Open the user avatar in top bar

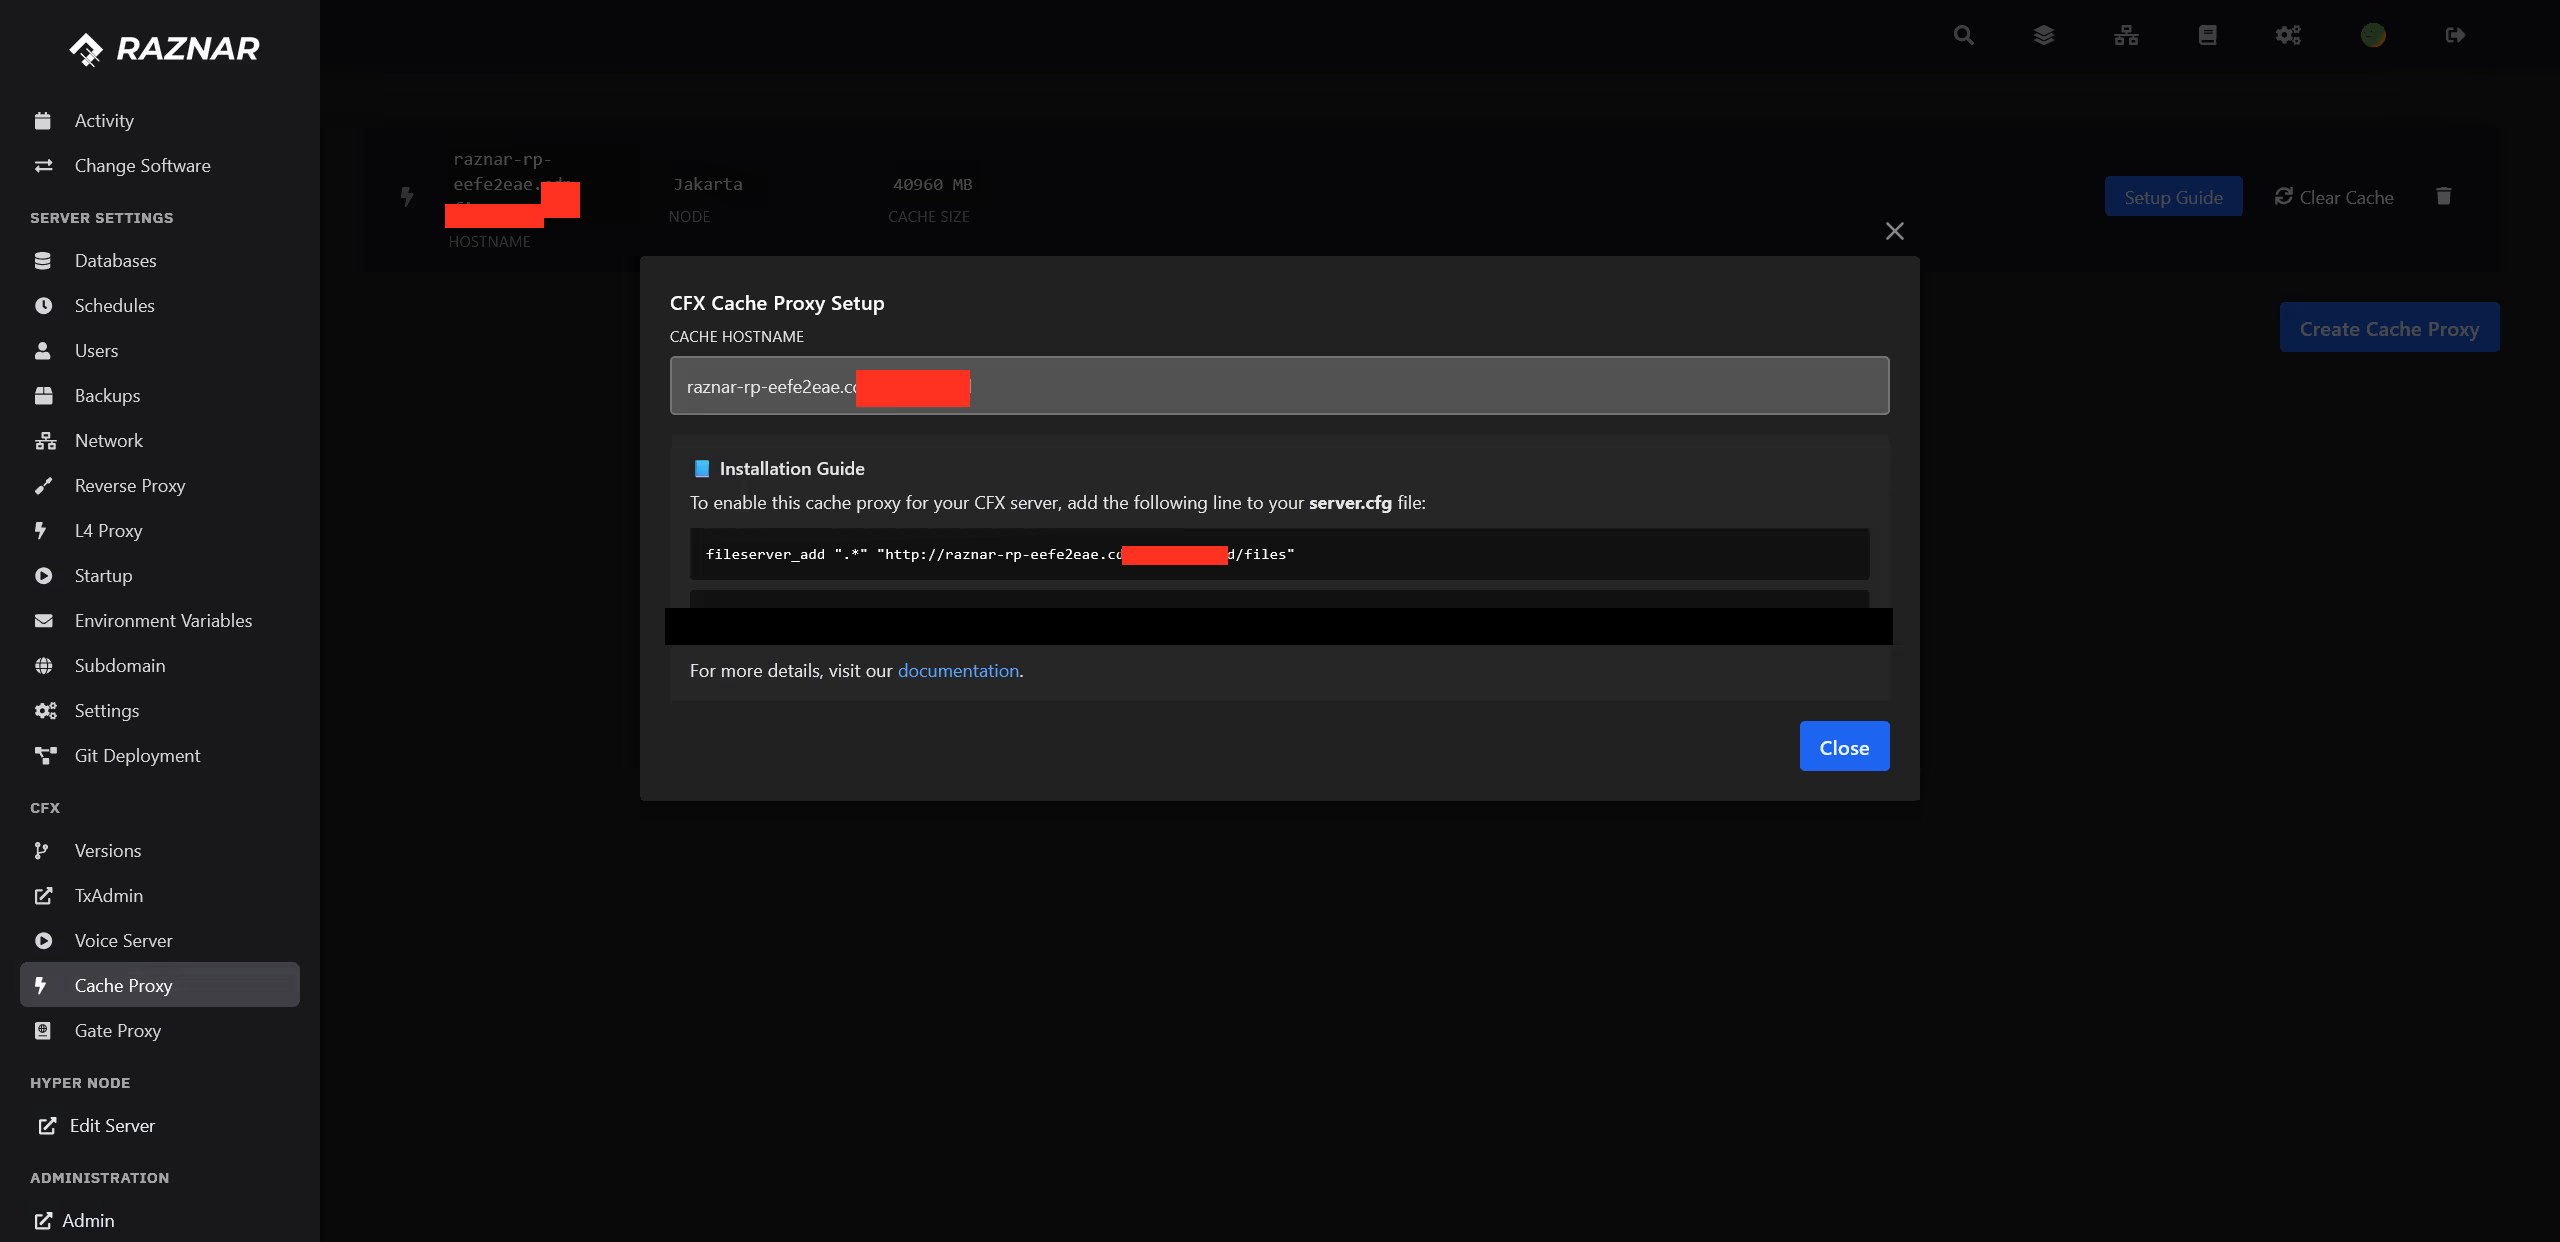2373,35
